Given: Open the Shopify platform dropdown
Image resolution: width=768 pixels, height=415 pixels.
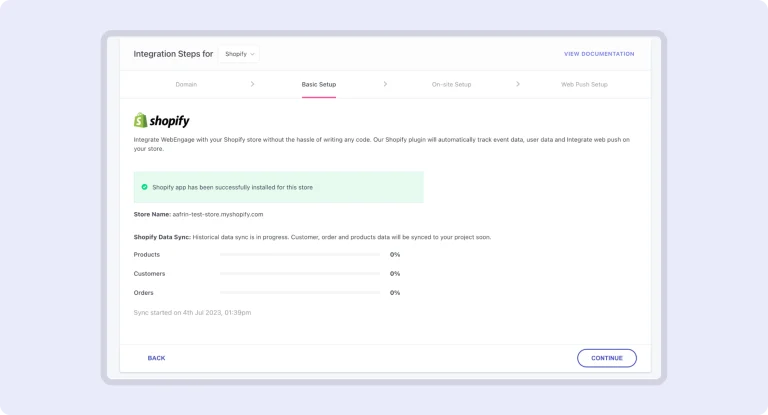Looking at the screenshot, I should click(239, 54).
